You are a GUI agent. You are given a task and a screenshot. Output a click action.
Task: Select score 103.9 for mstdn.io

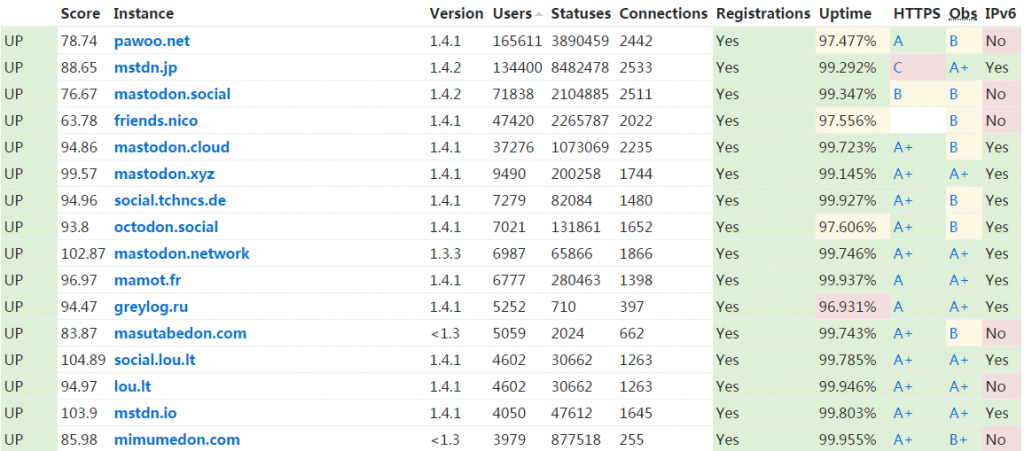pyautogui.click(x=79, y=413)
